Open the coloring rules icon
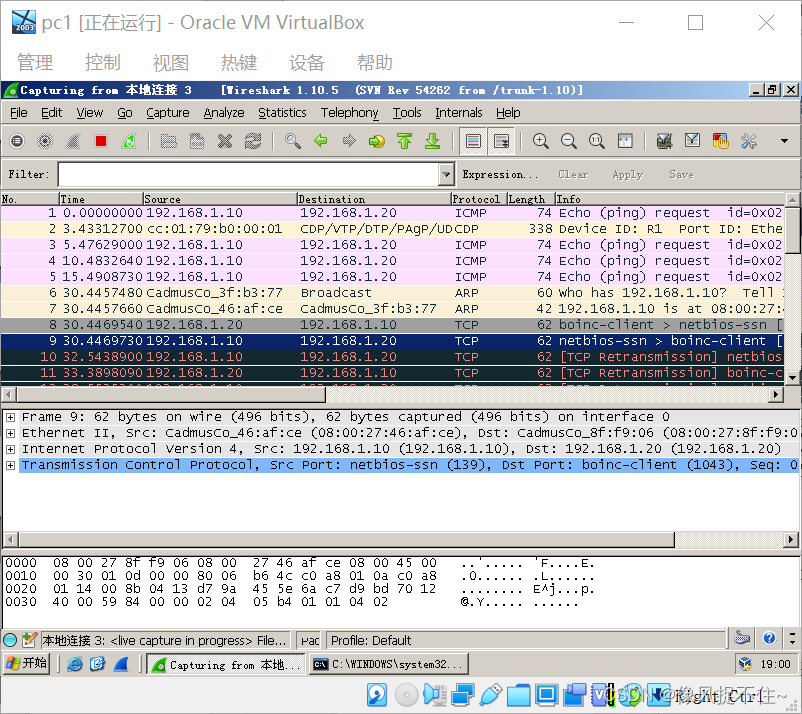This screenshot has width=802, height=714. pos(721,141)
